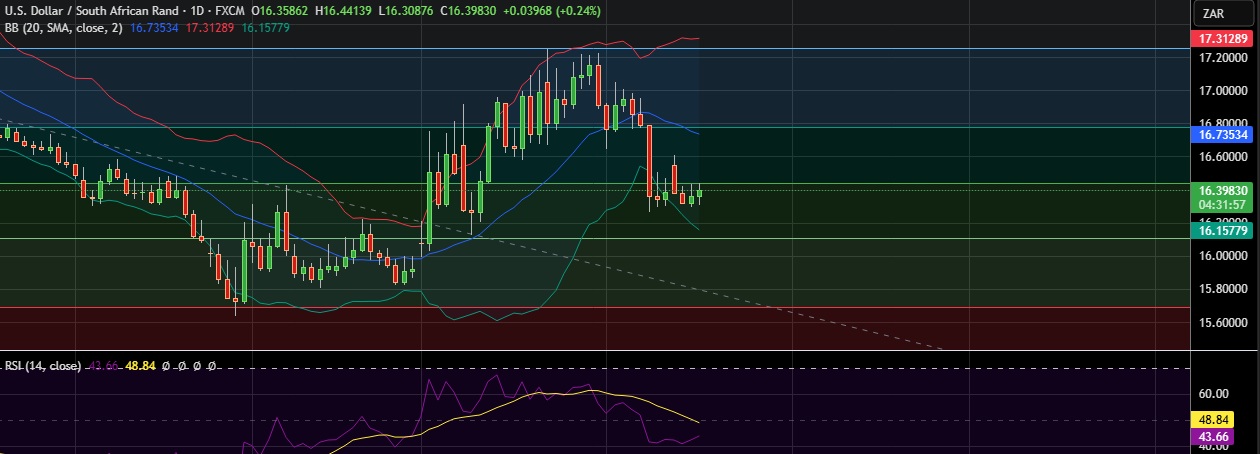
Task: Click the 16.60000 price scale tick
Action: (1223, 157)
